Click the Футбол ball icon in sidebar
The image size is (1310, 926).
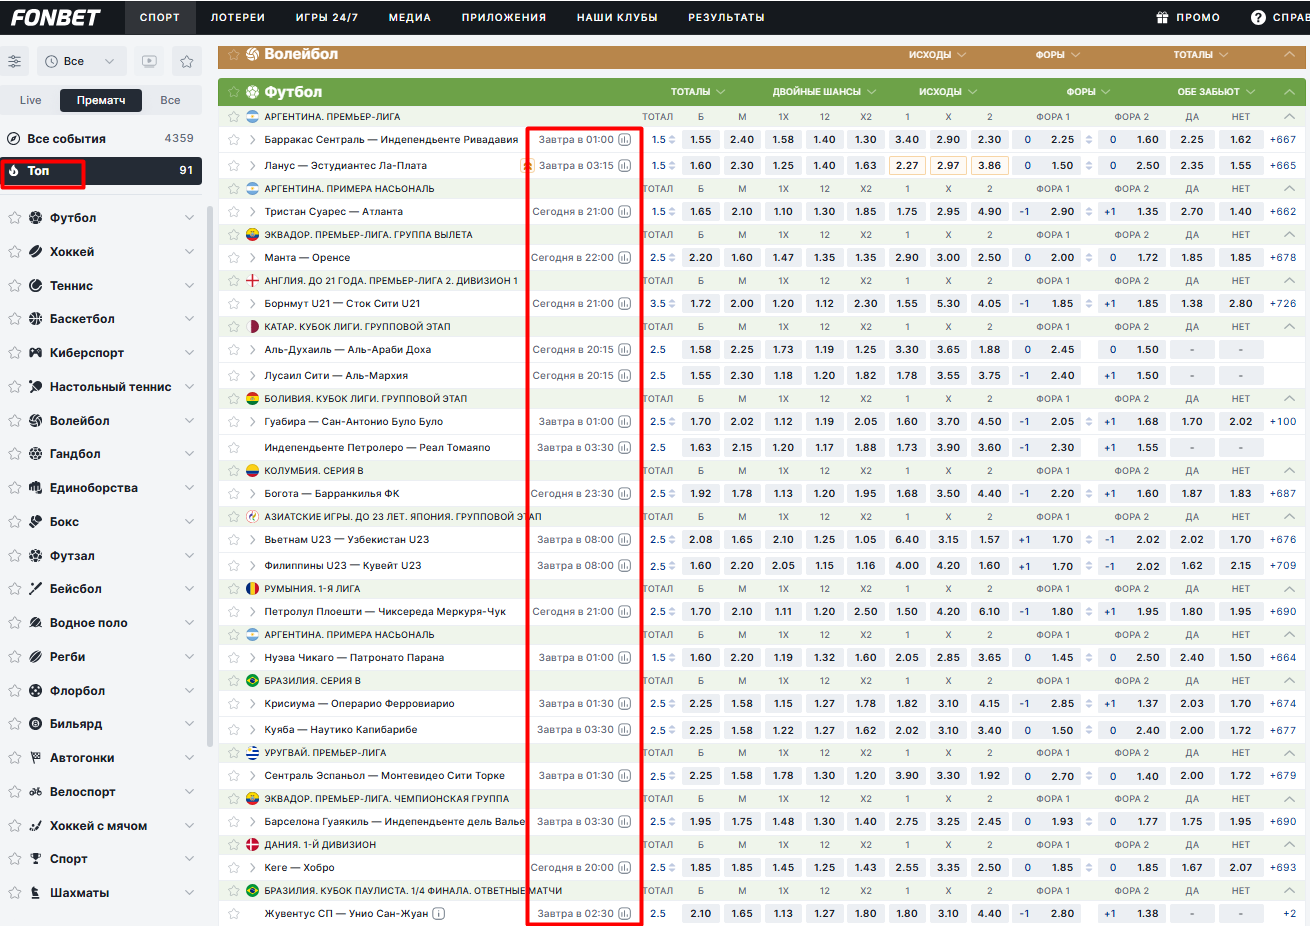(36, 218)
